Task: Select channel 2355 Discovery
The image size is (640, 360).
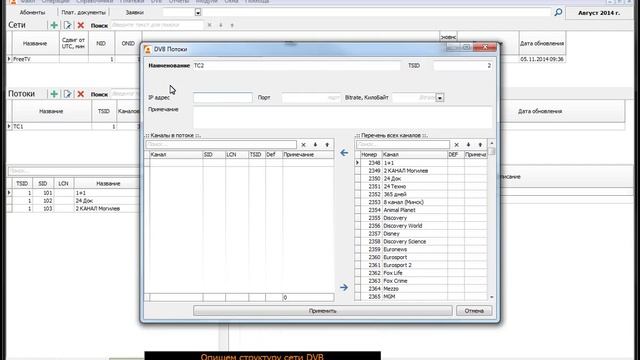Action: 420,218
